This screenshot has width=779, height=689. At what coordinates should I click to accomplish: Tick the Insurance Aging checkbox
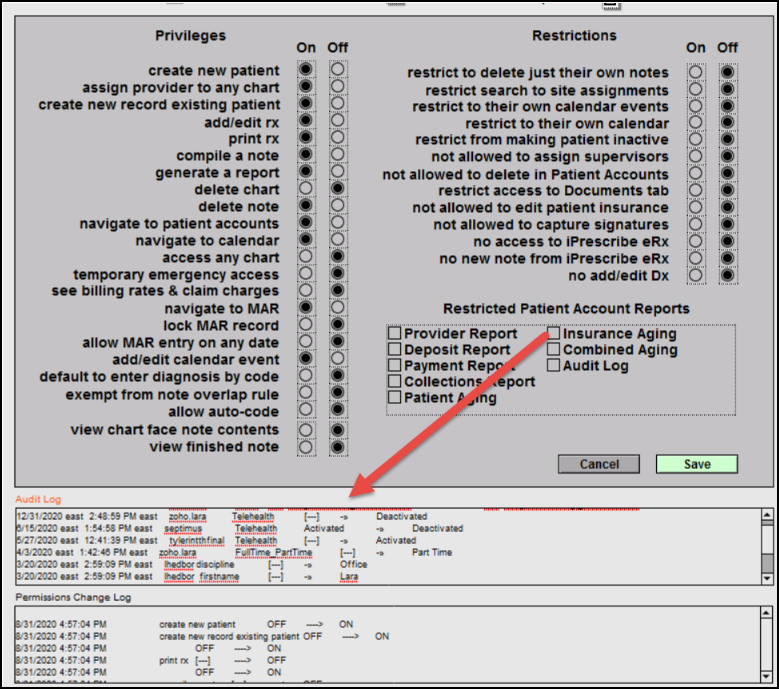(x=554, y=334)
